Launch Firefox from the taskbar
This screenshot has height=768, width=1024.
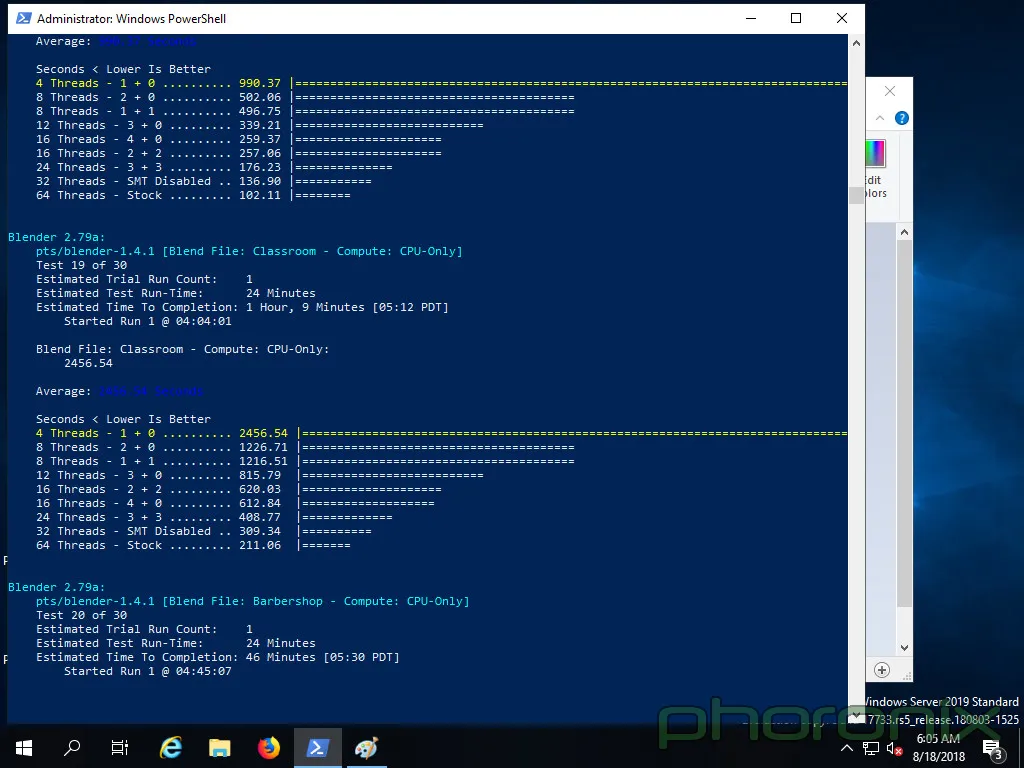(x=268, y=748)
